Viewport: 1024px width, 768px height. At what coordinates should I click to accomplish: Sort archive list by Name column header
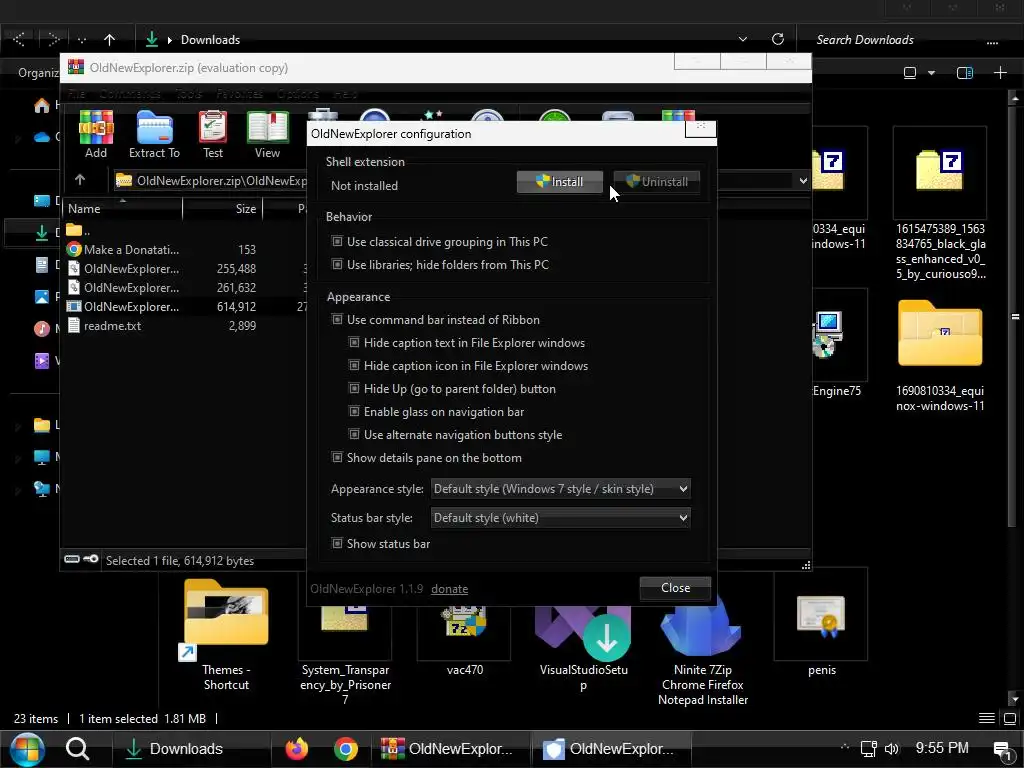(123, 209)
